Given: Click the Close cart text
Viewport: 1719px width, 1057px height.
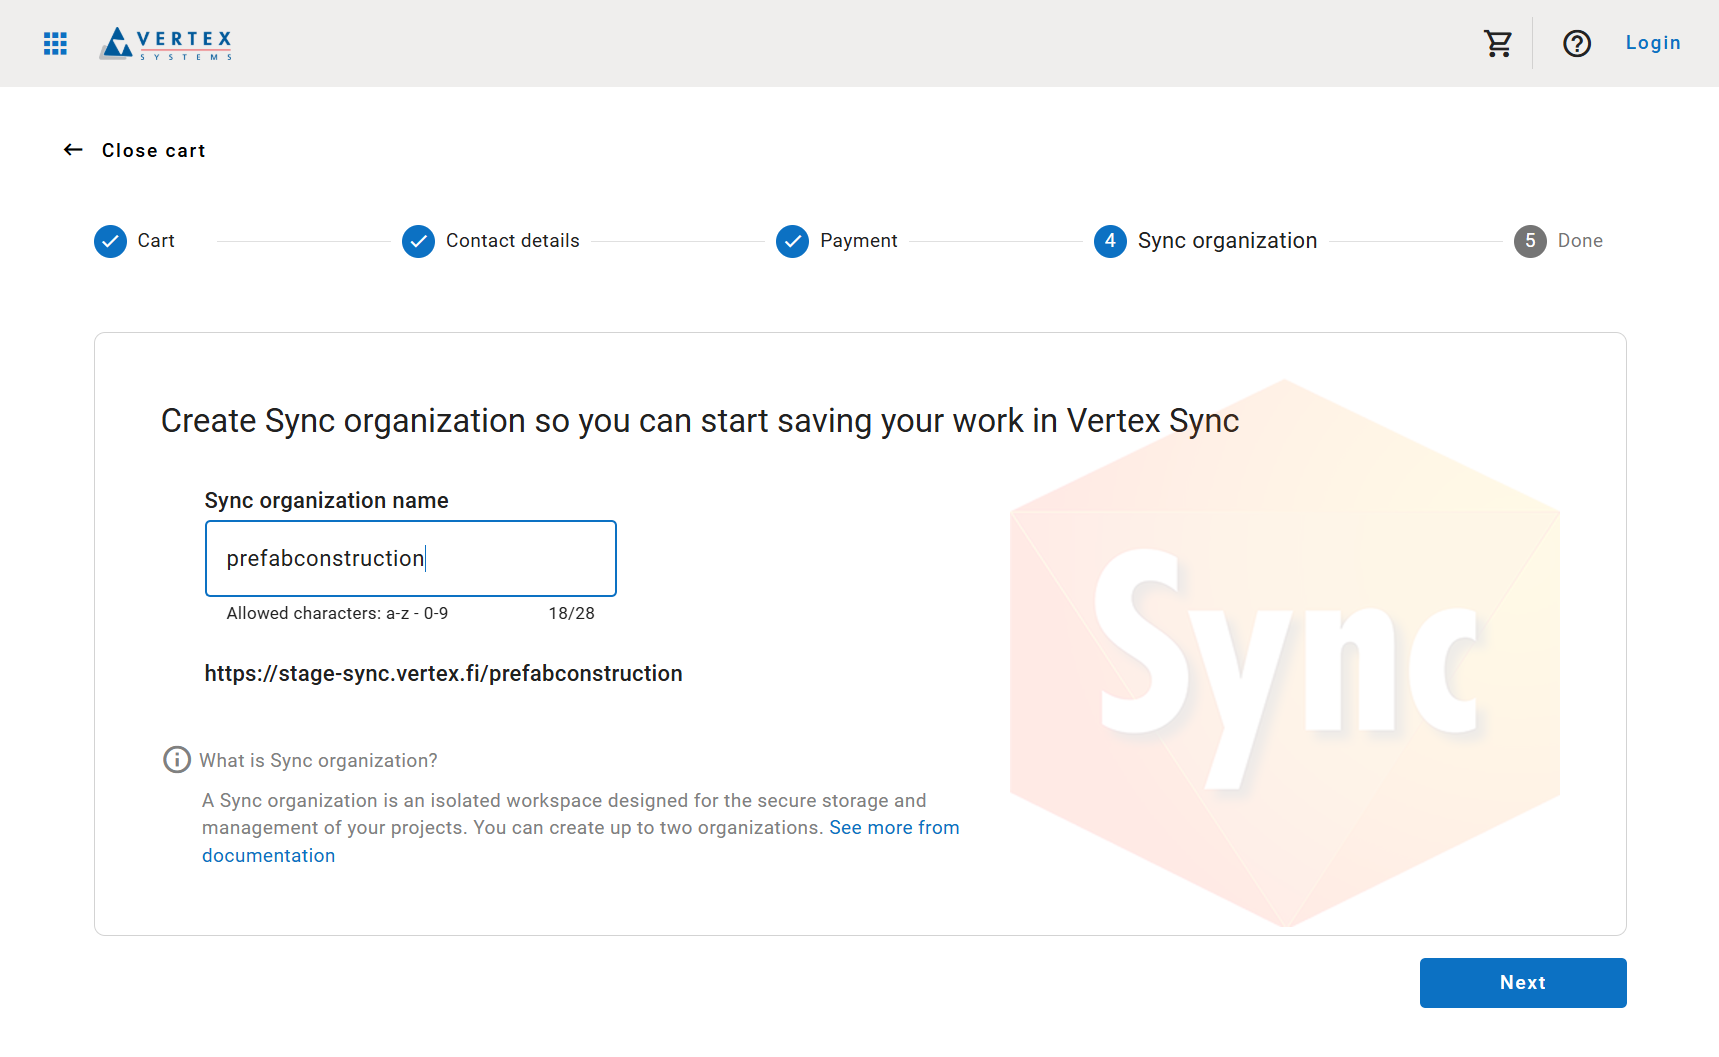Looking at the screenshot, I should point(153,150).
